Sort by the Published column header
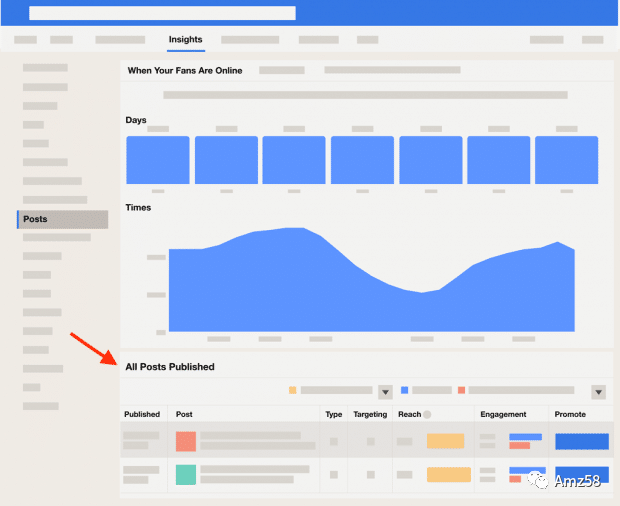620x506 pixels. point(142,414)
